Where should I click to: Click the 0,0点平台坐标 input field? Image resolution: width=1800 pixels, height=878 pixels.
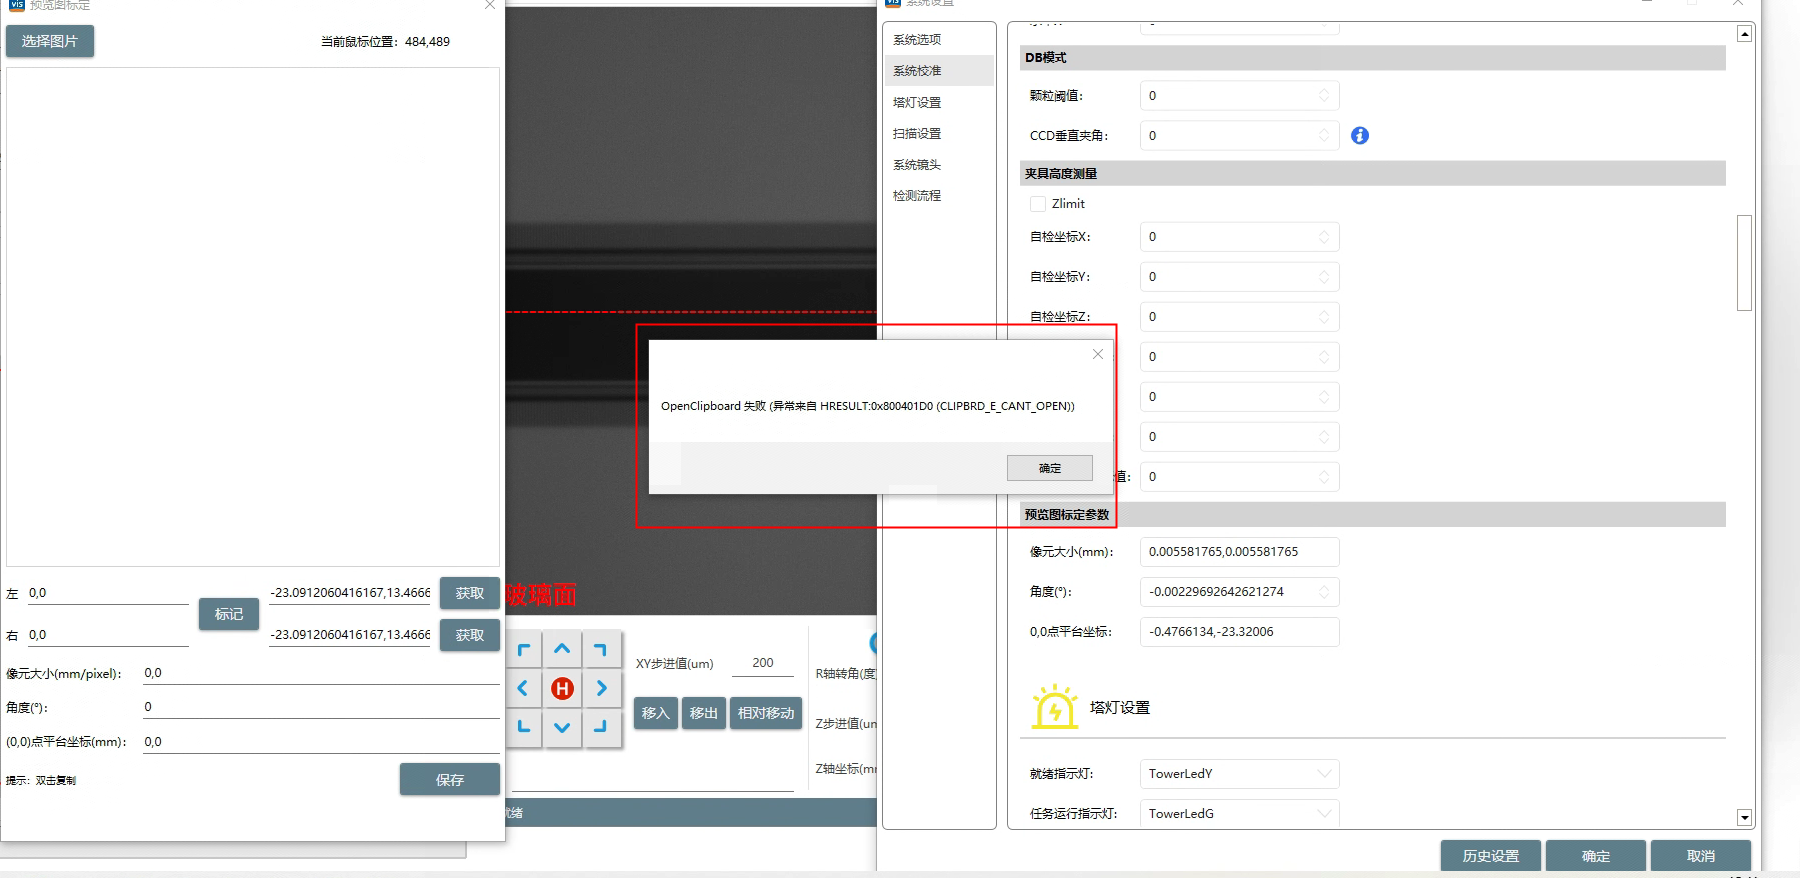click(x=1239, y=632)
